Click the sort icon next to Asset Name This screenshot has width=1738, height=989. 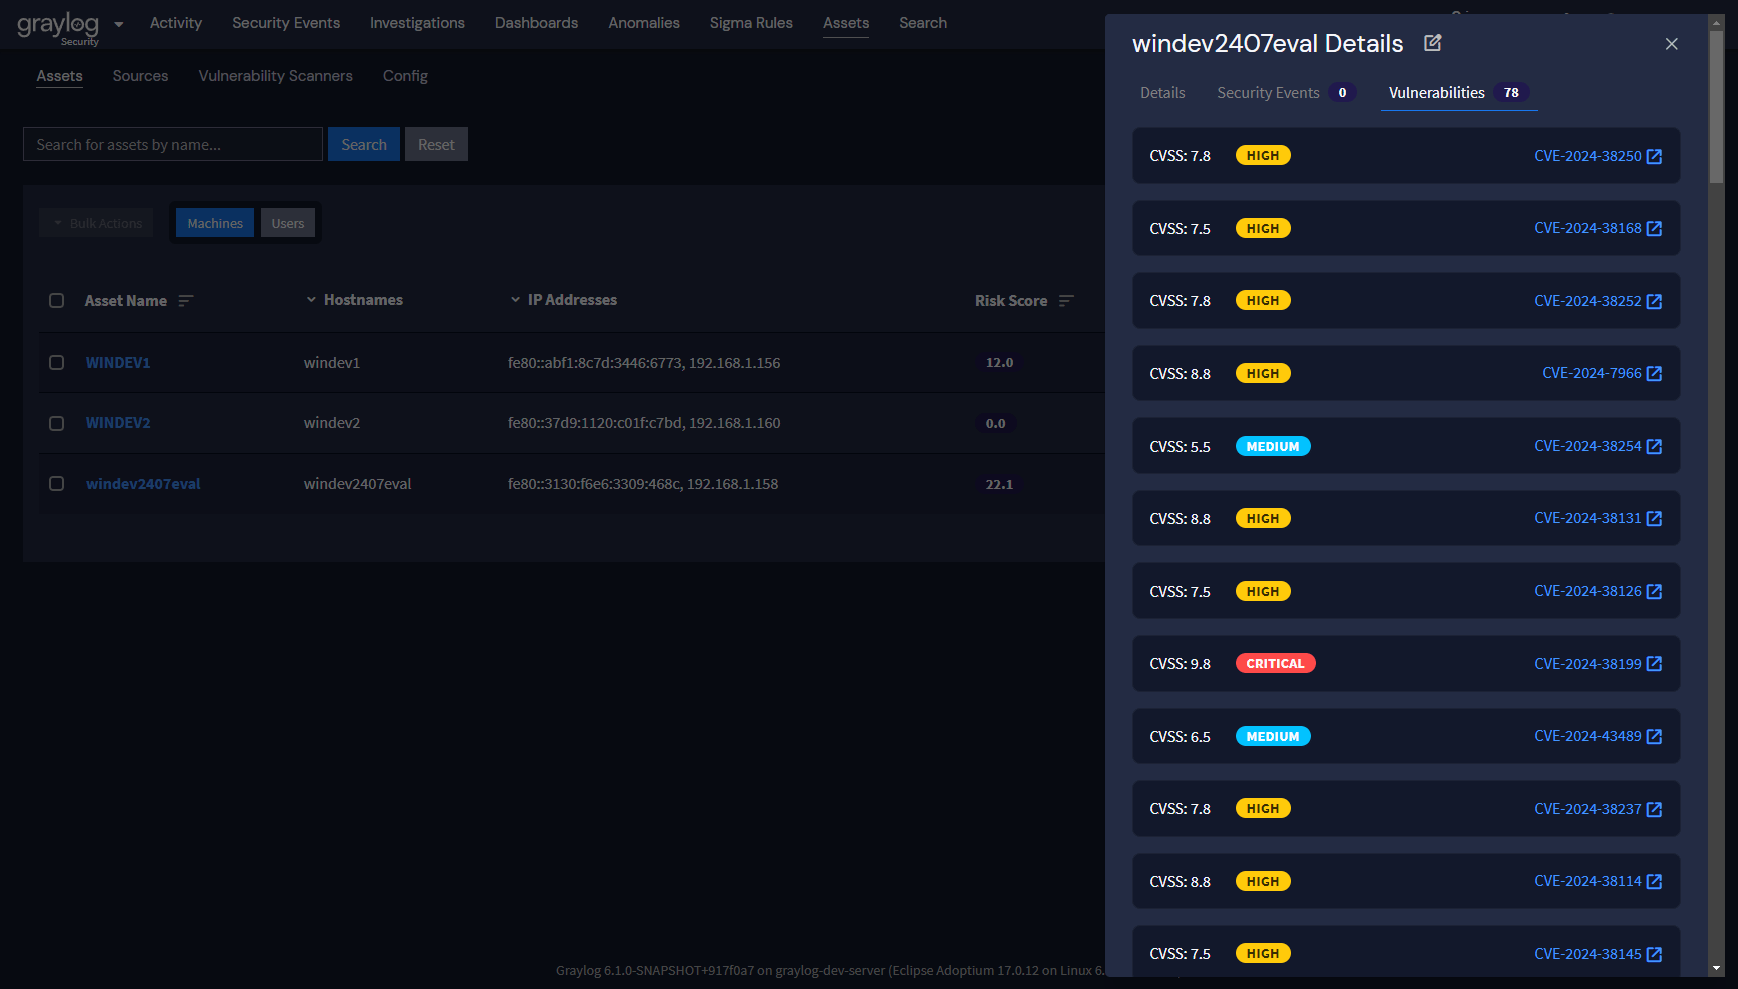coord(186,300)
